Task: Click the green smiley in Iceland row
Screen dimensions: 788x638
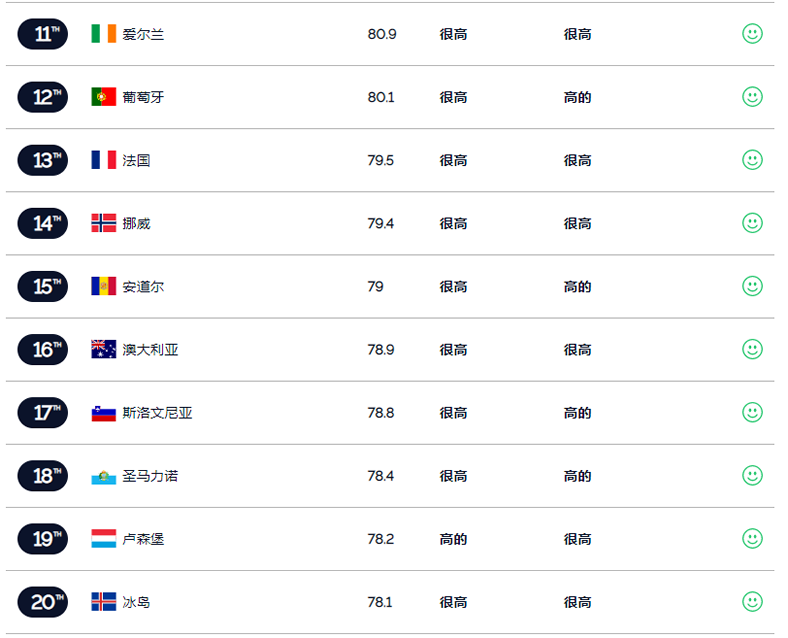Action: pos(752,602)
